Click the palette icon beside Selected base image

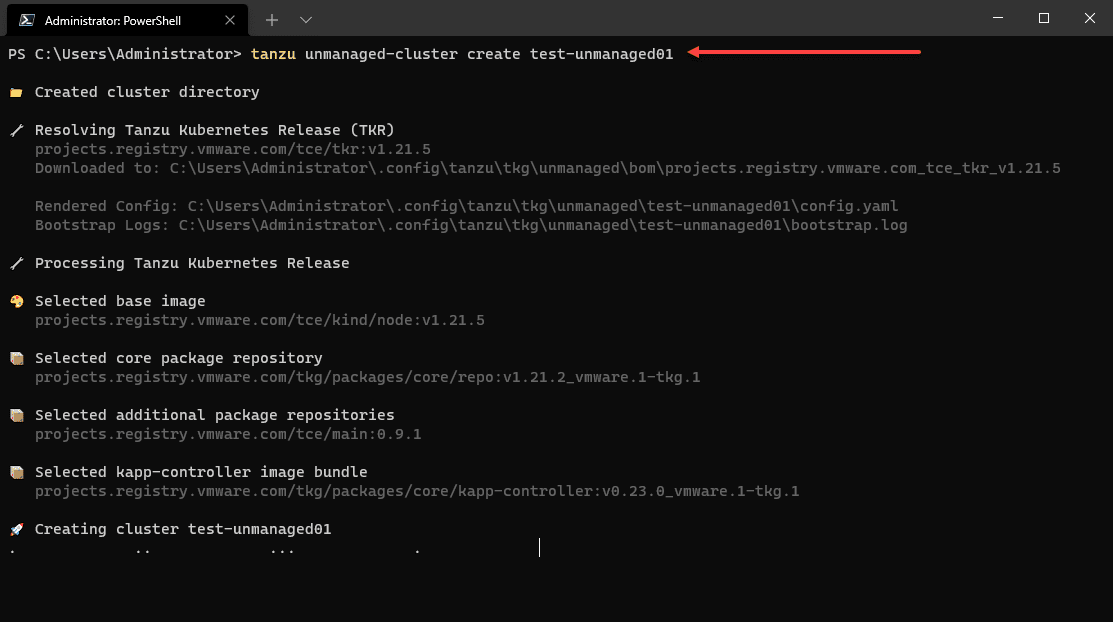pyautogui.click(x=15, y=301)
